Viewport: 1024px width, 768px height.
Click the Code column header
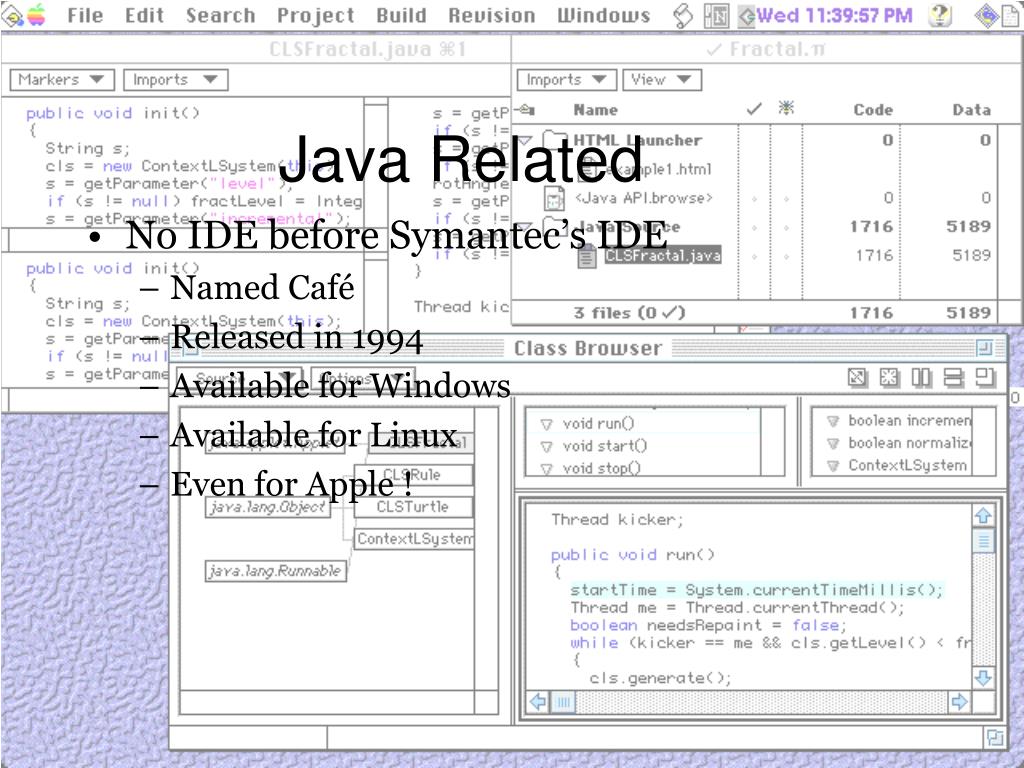[x=873, y=110]
